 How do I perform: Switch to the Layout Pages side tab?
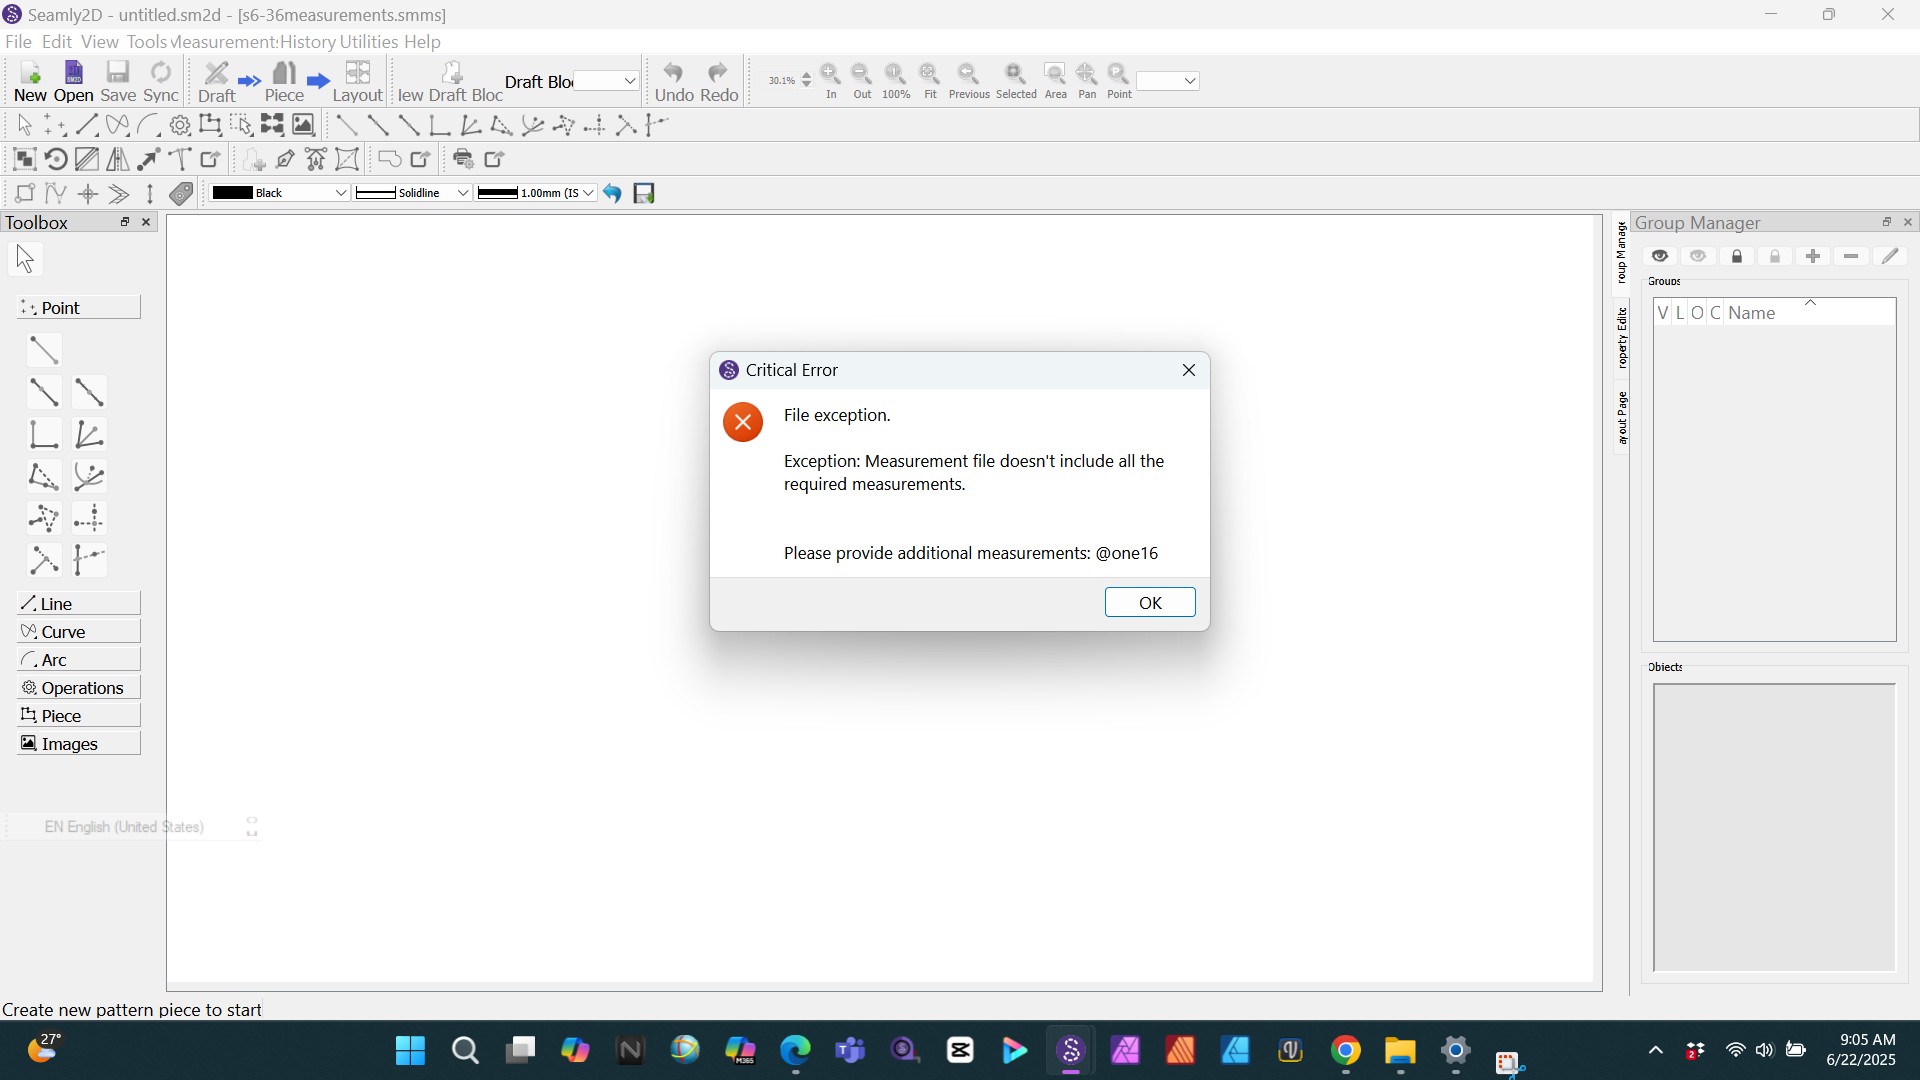[1622, 419]
